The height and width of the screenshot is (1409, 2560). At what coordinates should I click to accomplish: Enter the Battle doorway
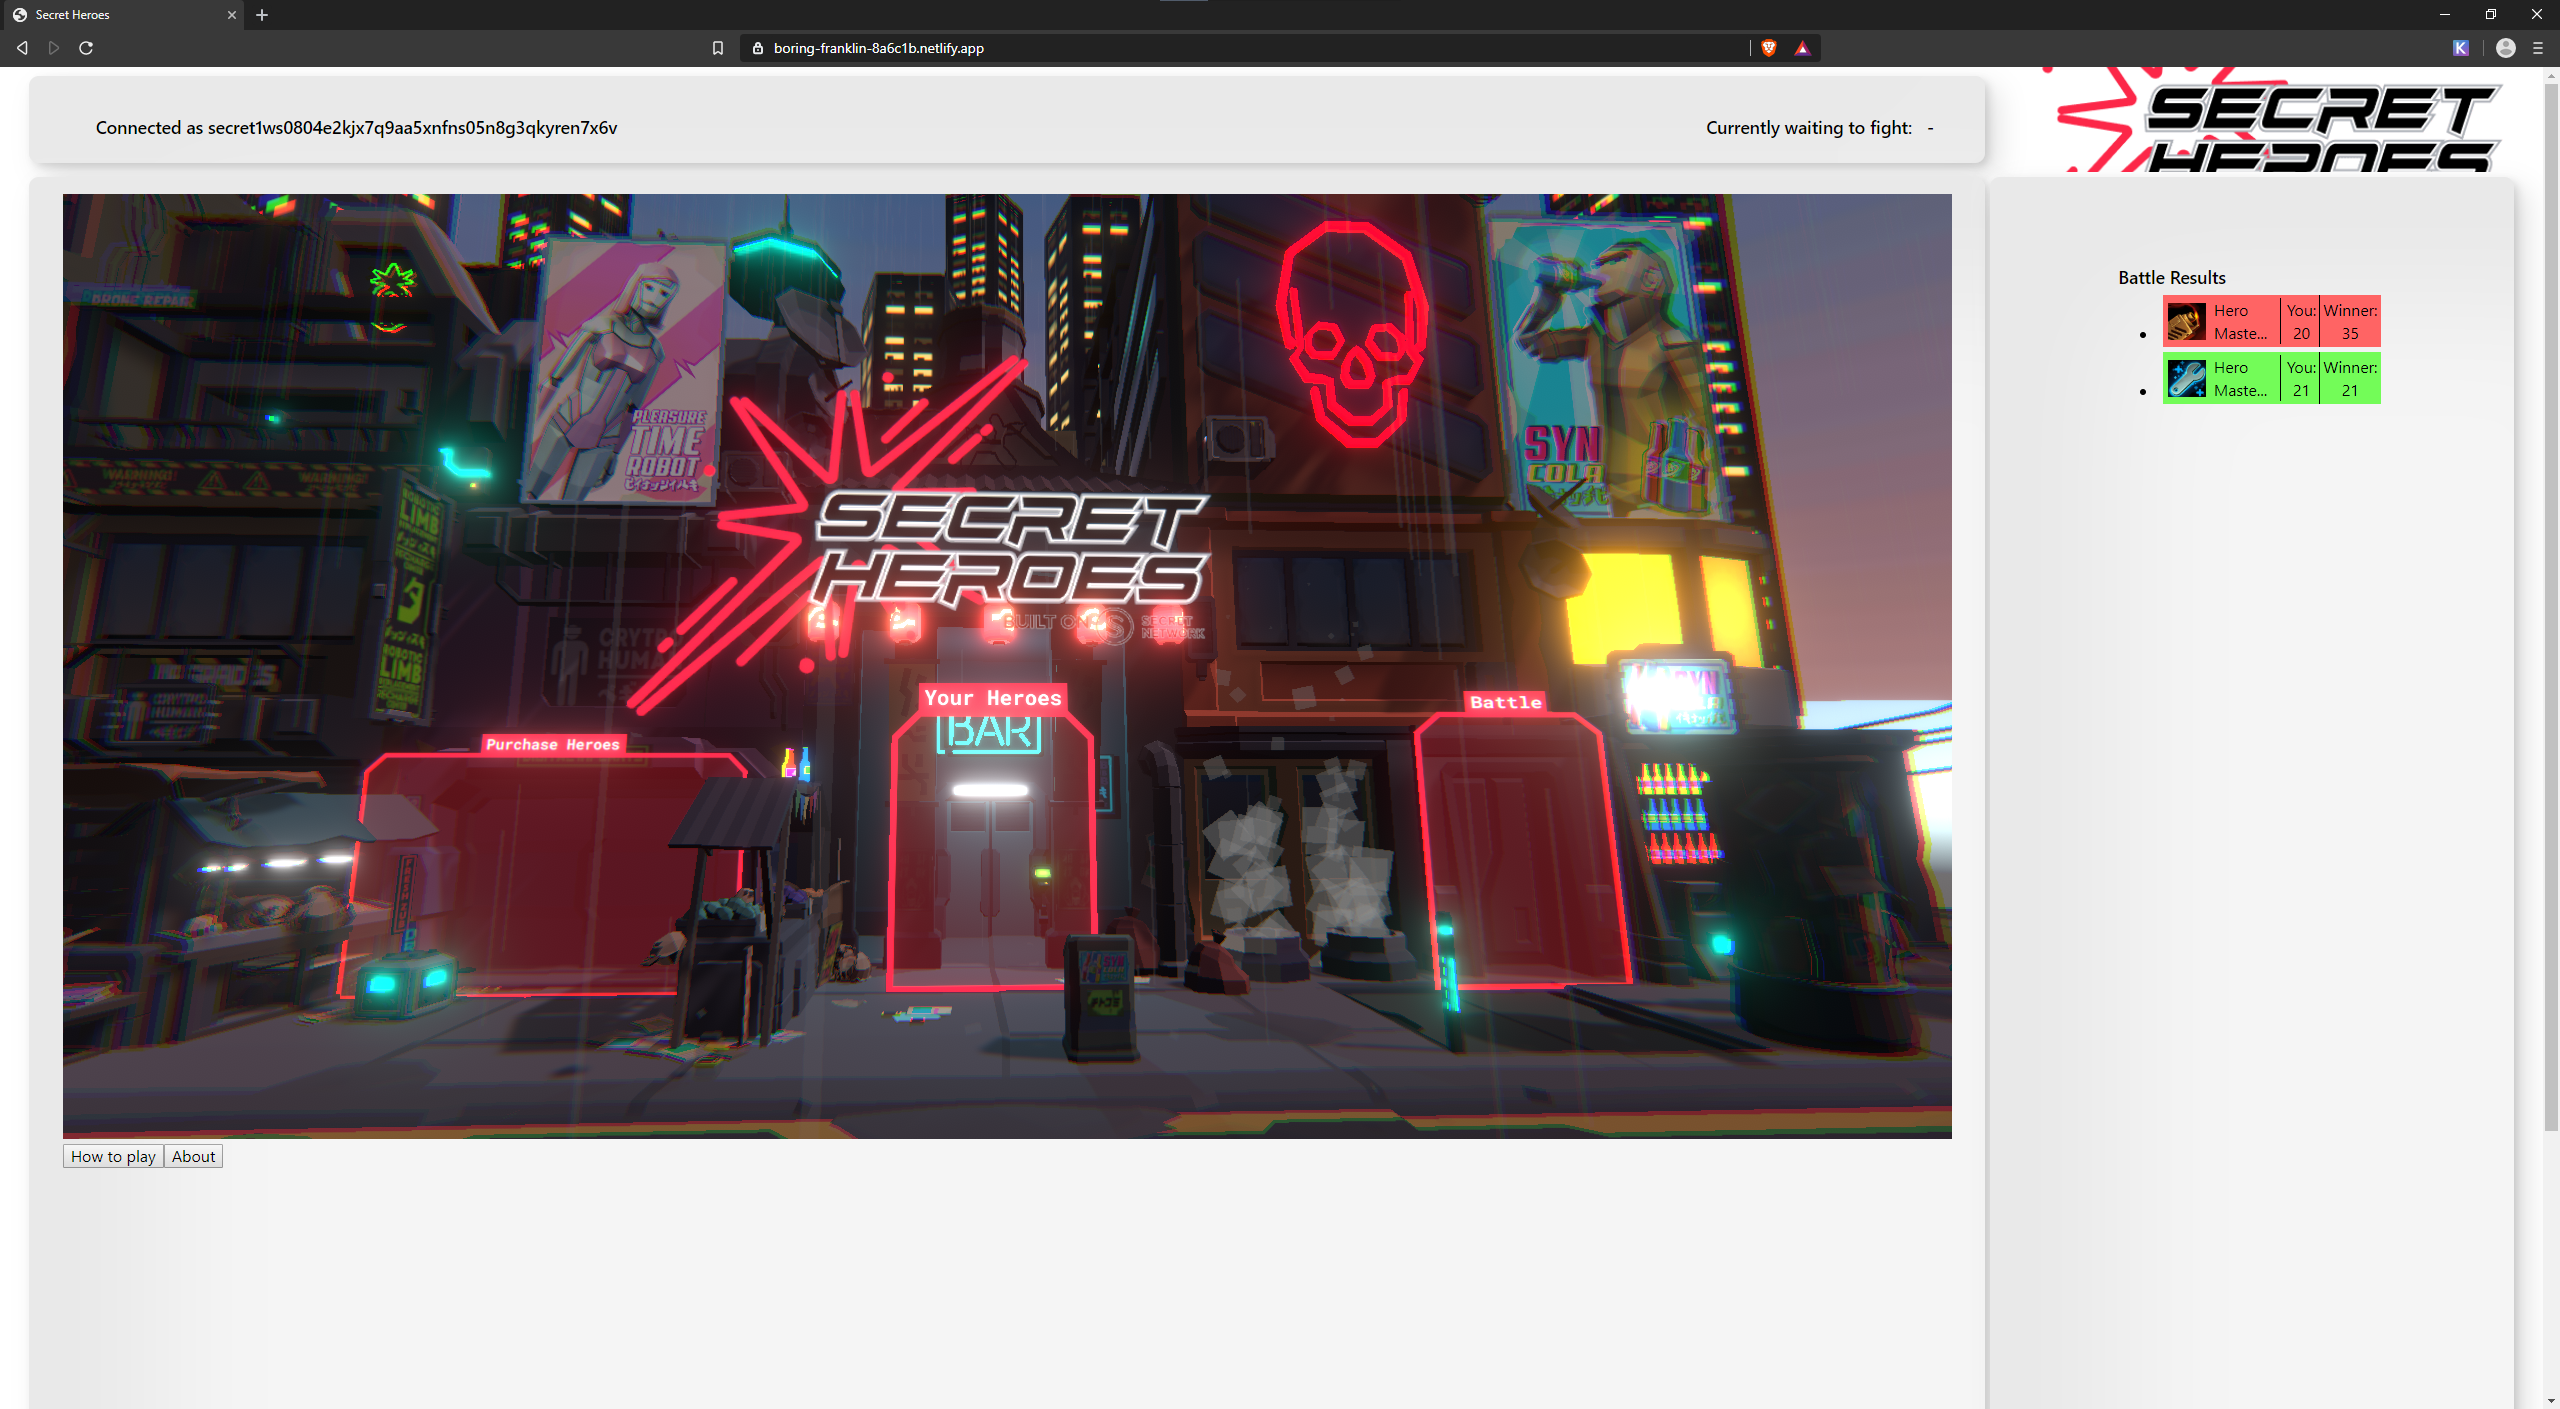[x=1520, y=850]
